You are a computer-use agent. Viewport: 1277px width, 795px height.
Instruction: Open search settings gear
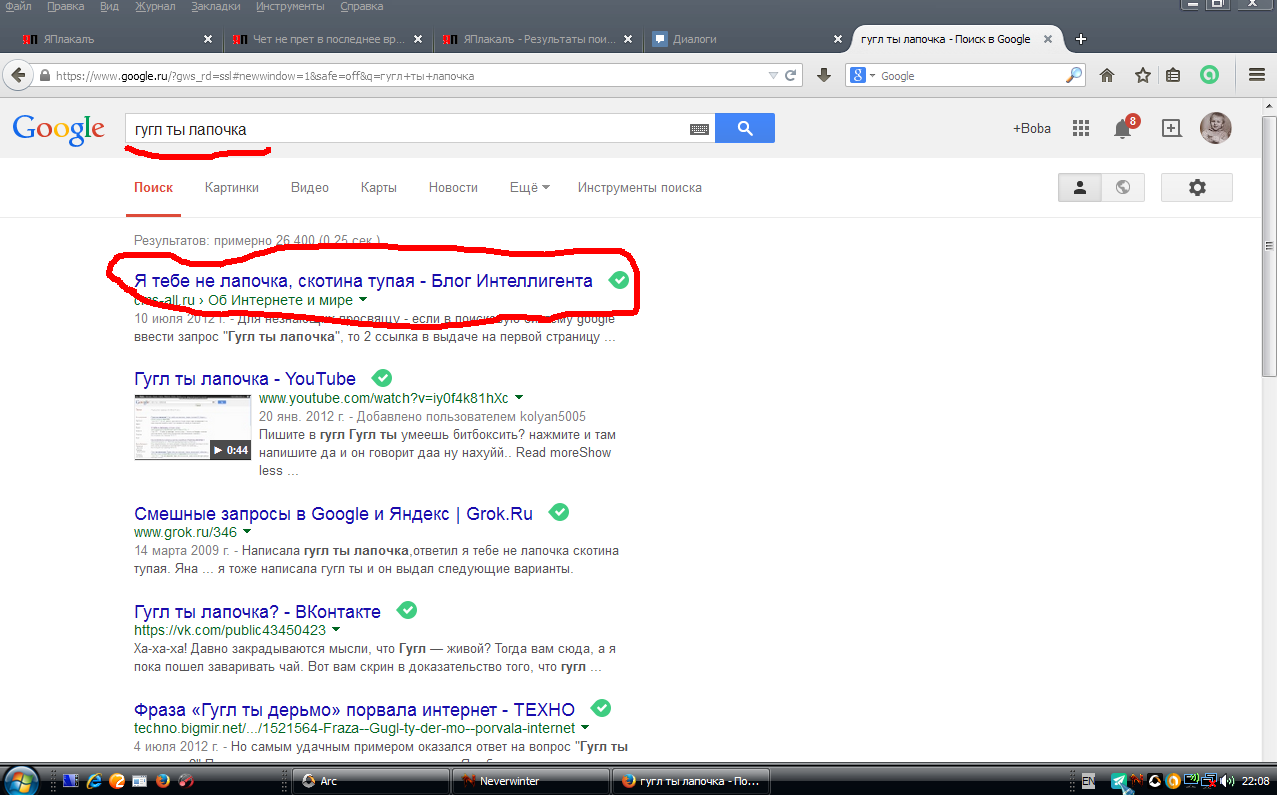1196,188
